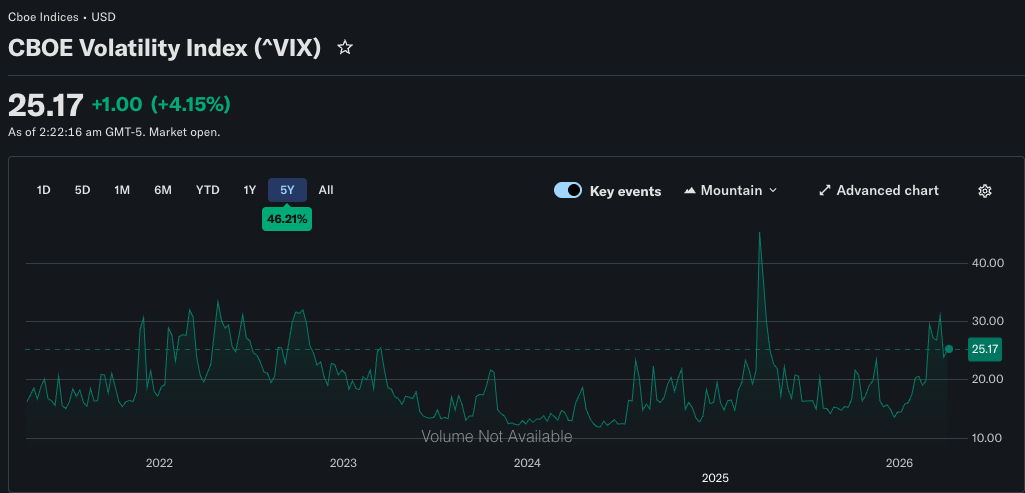The height and width of the screenshot is (493, 1025).
Task: Show All time price history
Action: 326,190
